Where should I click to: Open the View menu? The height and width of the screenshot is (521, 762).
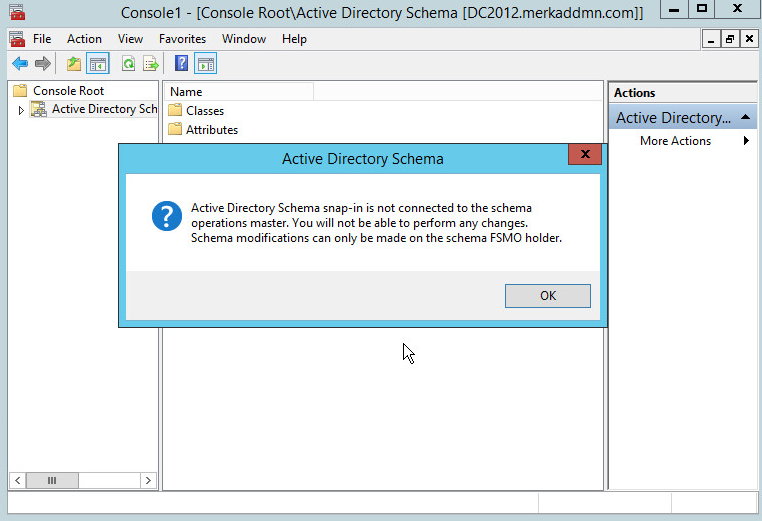(130, 39)
